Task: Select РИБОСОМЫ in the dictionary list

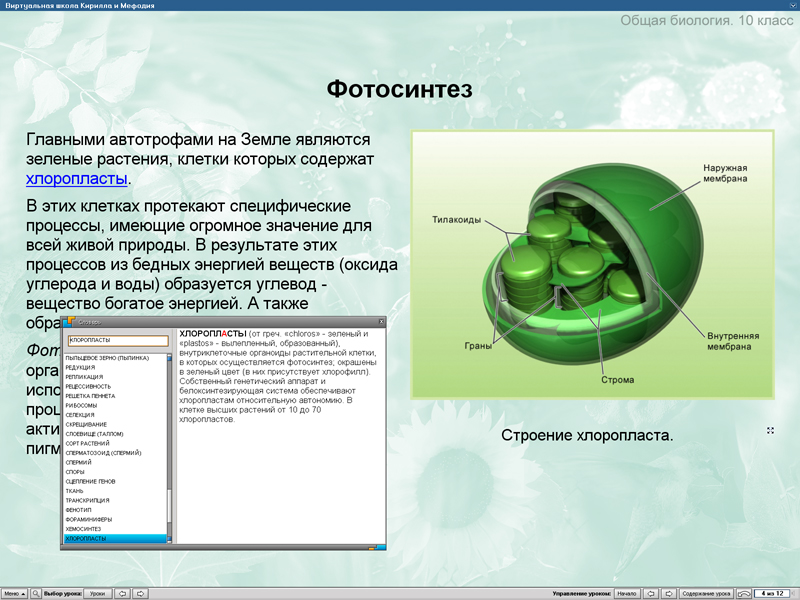Action: coord(82,405)
